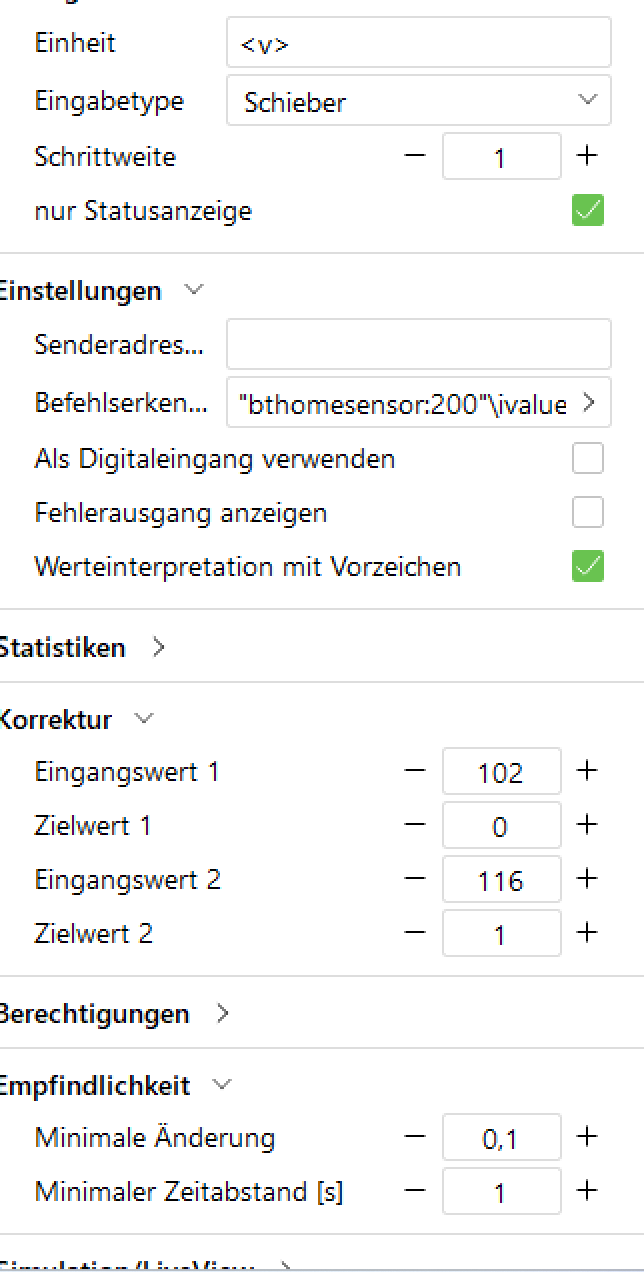Click the Senderadresse input field

[418, 345]
